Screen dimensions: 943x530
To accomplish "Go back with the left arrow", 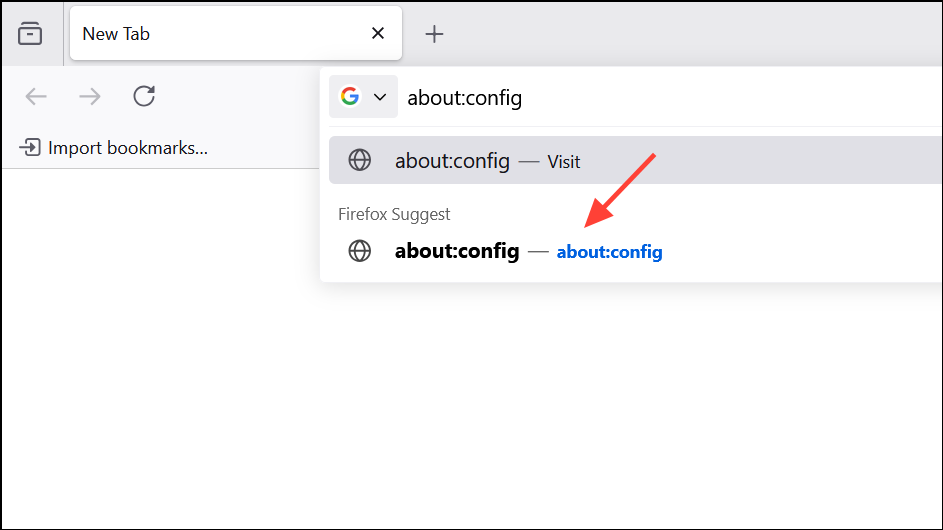I will pos(36,96).
